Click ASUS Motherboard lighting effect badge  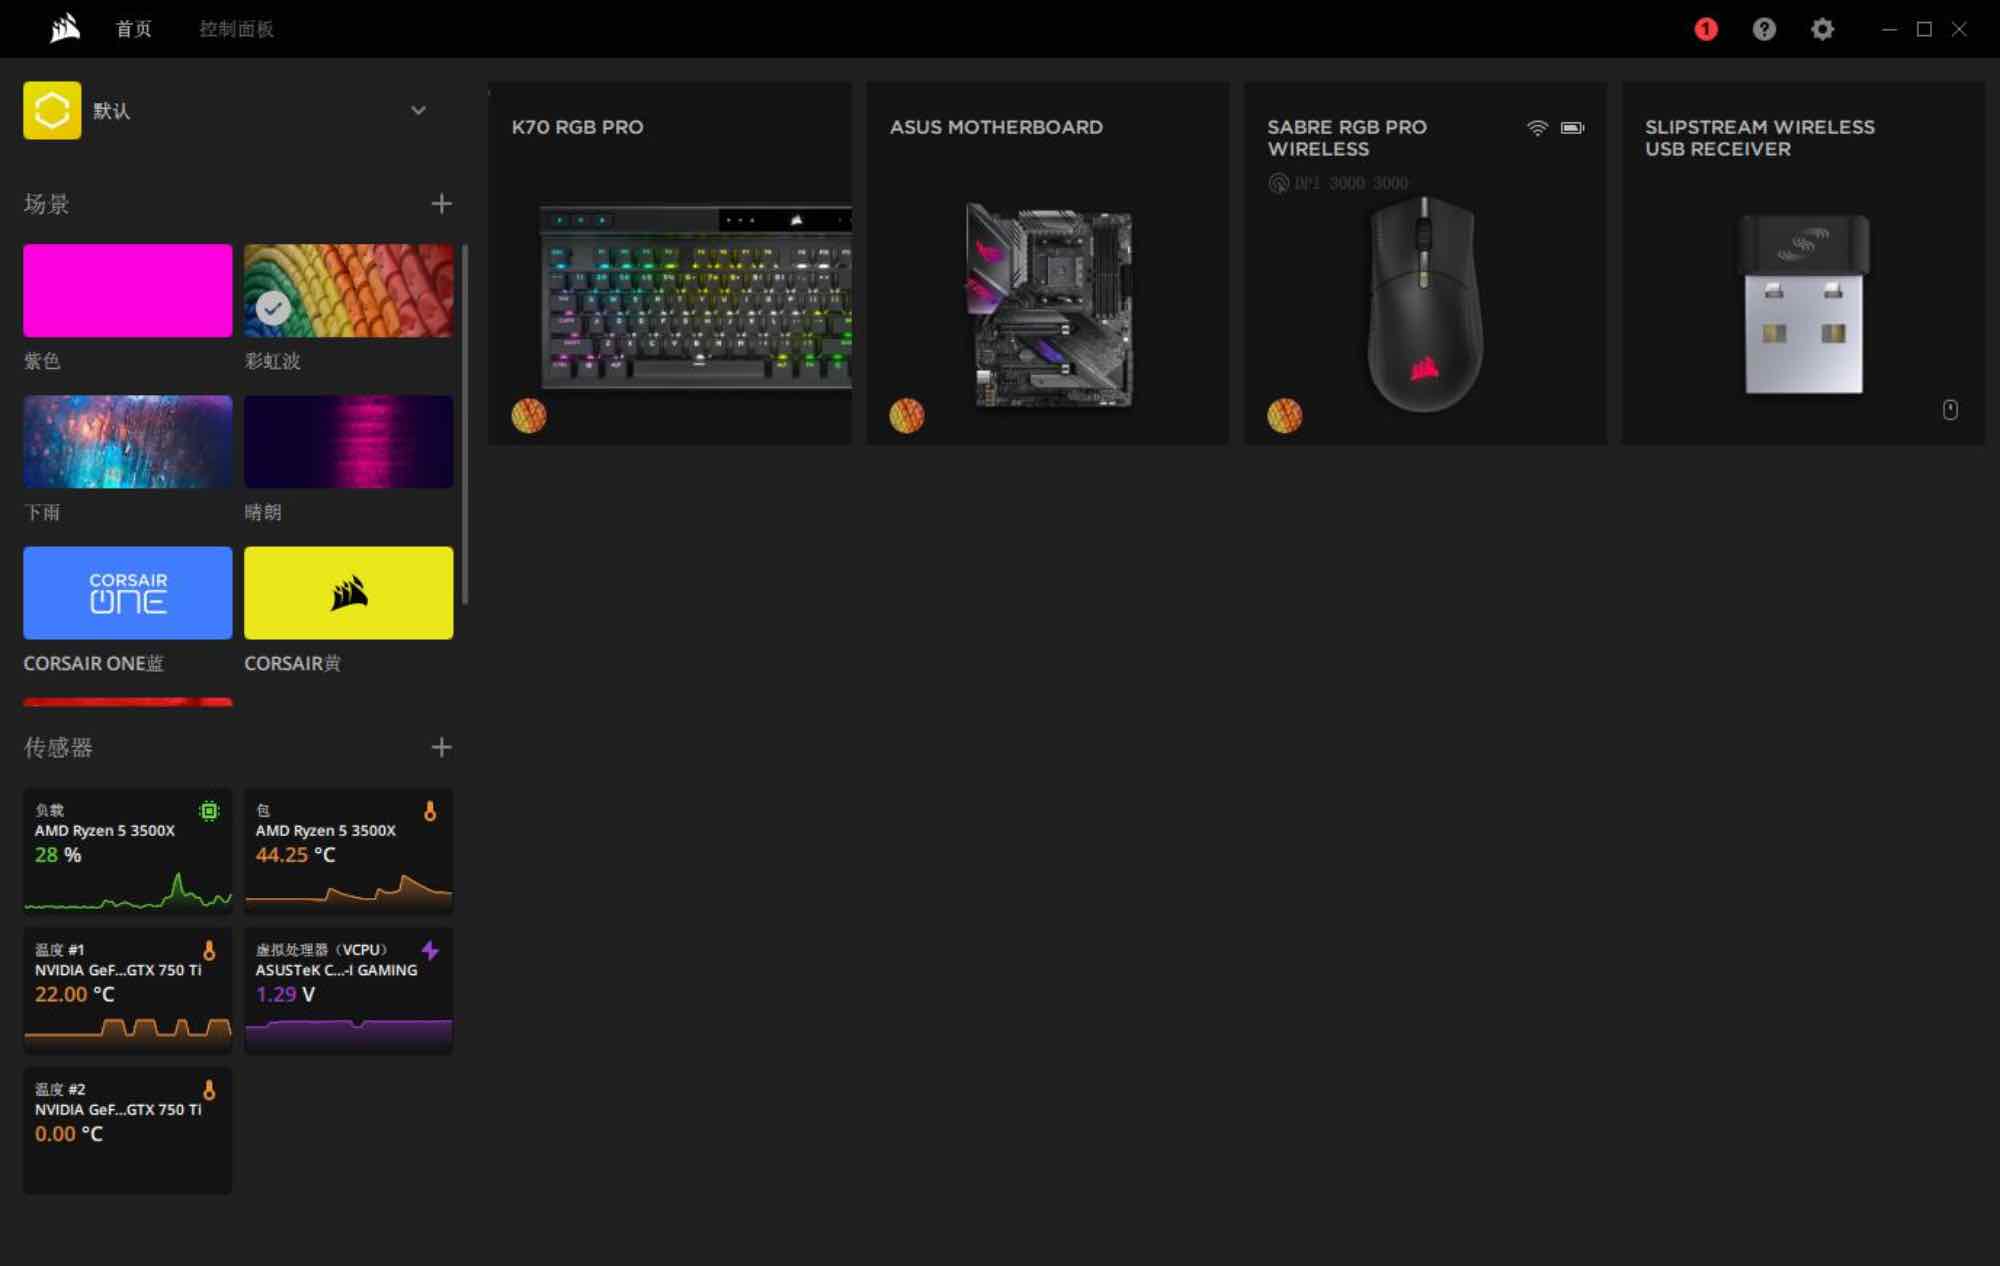[907, 415]
